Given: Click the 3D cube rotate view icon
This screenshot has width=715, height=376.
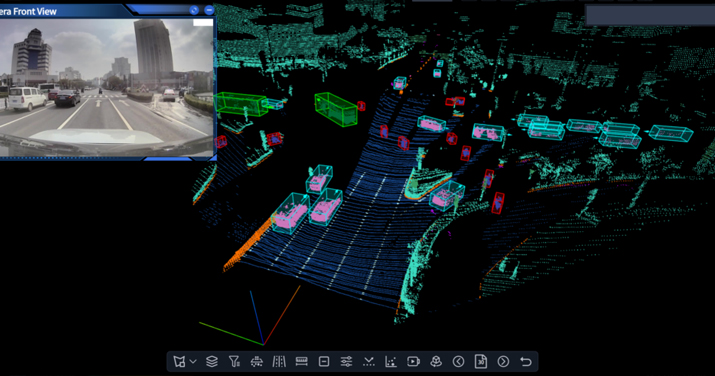Looking at the screenshot, I should [x=436, y=361].
